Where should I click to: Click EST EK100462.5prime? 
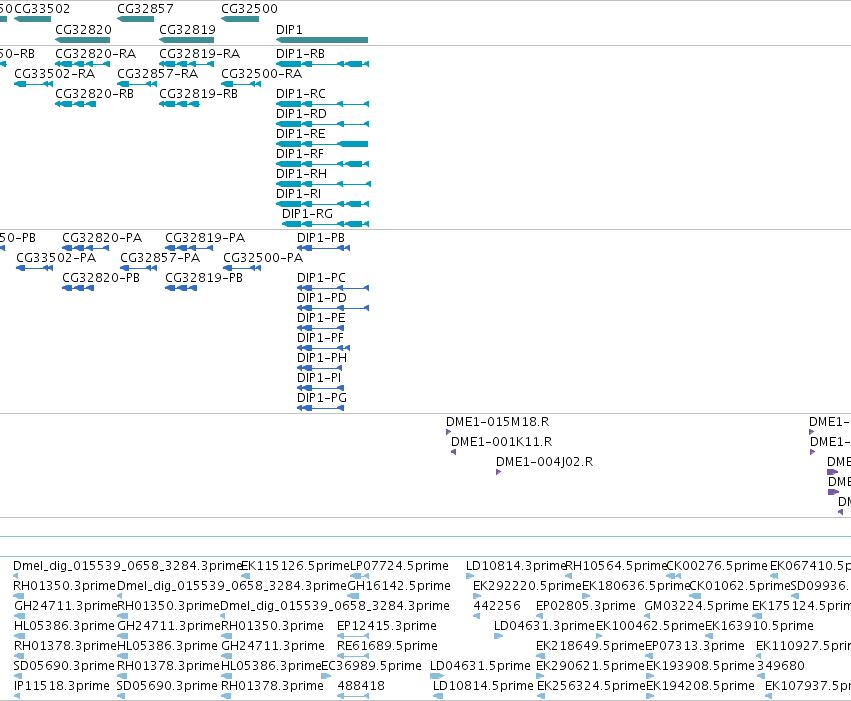pyautogui.click(x=599, y=636)
